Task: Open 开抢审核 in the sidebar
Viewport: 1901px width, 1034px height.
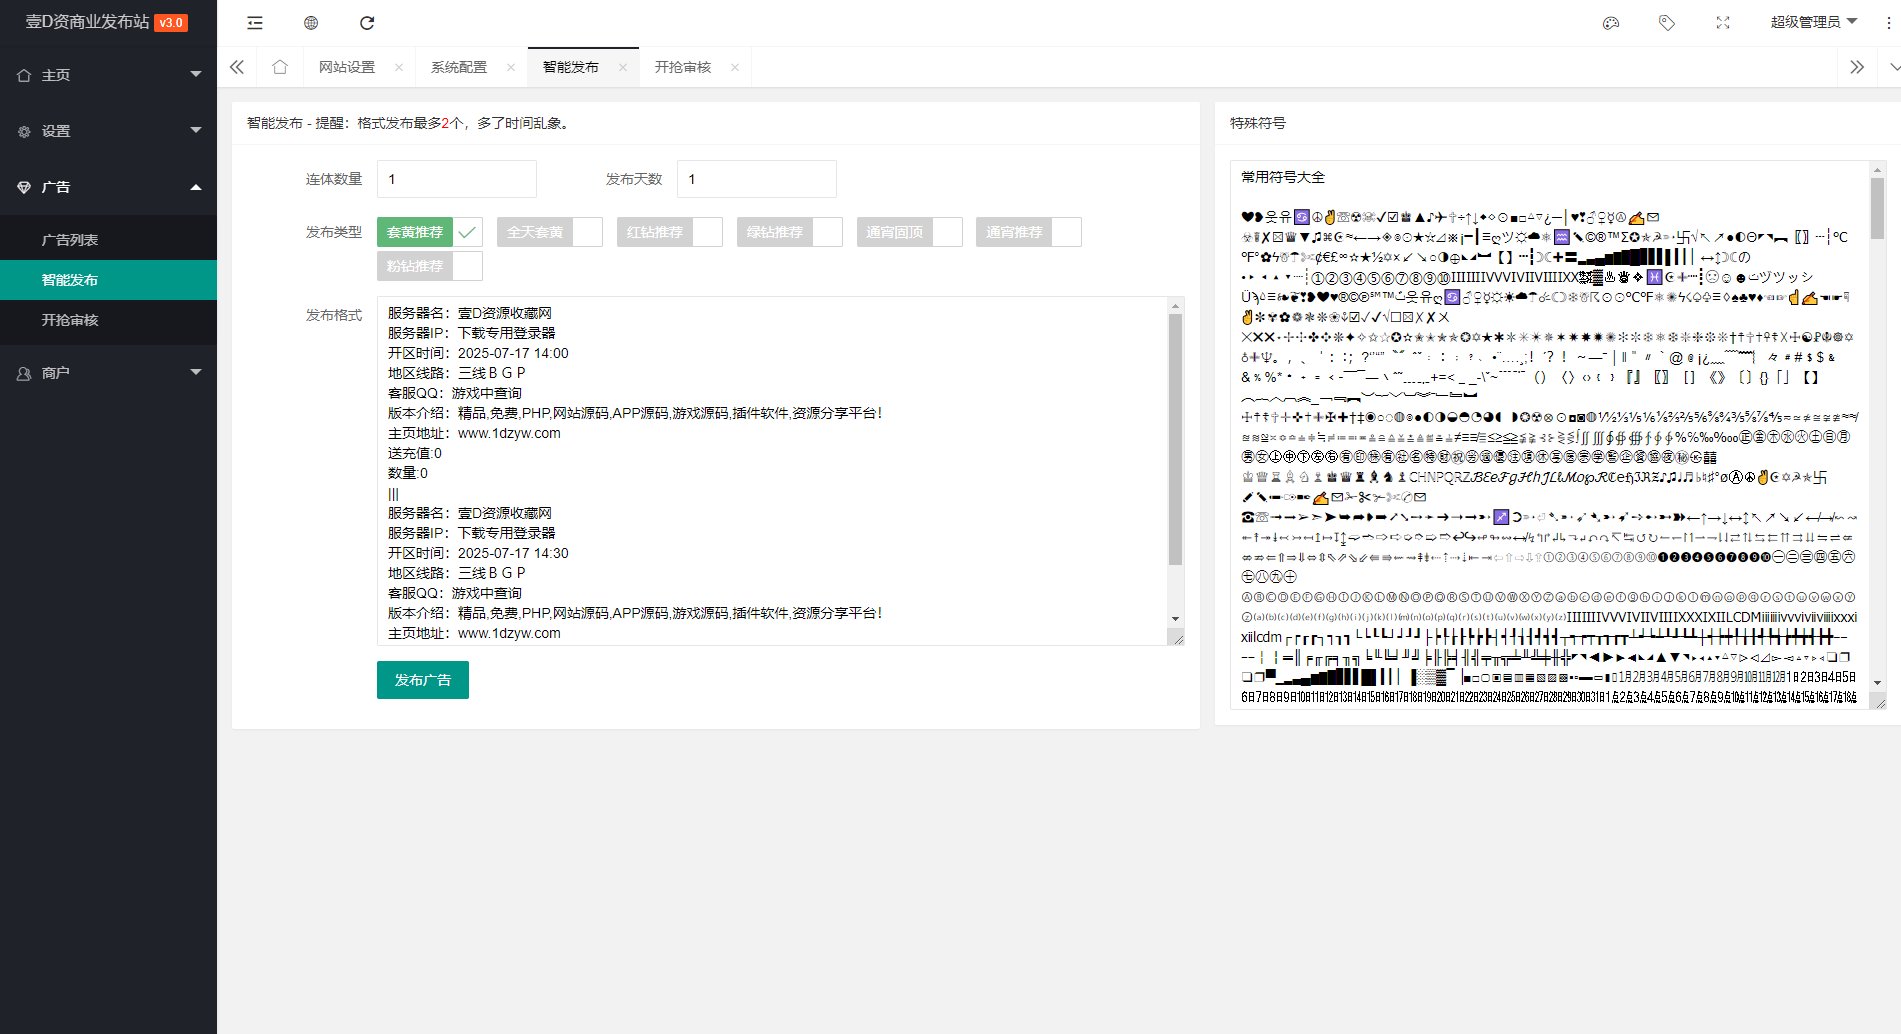Action: click(108, 320)
